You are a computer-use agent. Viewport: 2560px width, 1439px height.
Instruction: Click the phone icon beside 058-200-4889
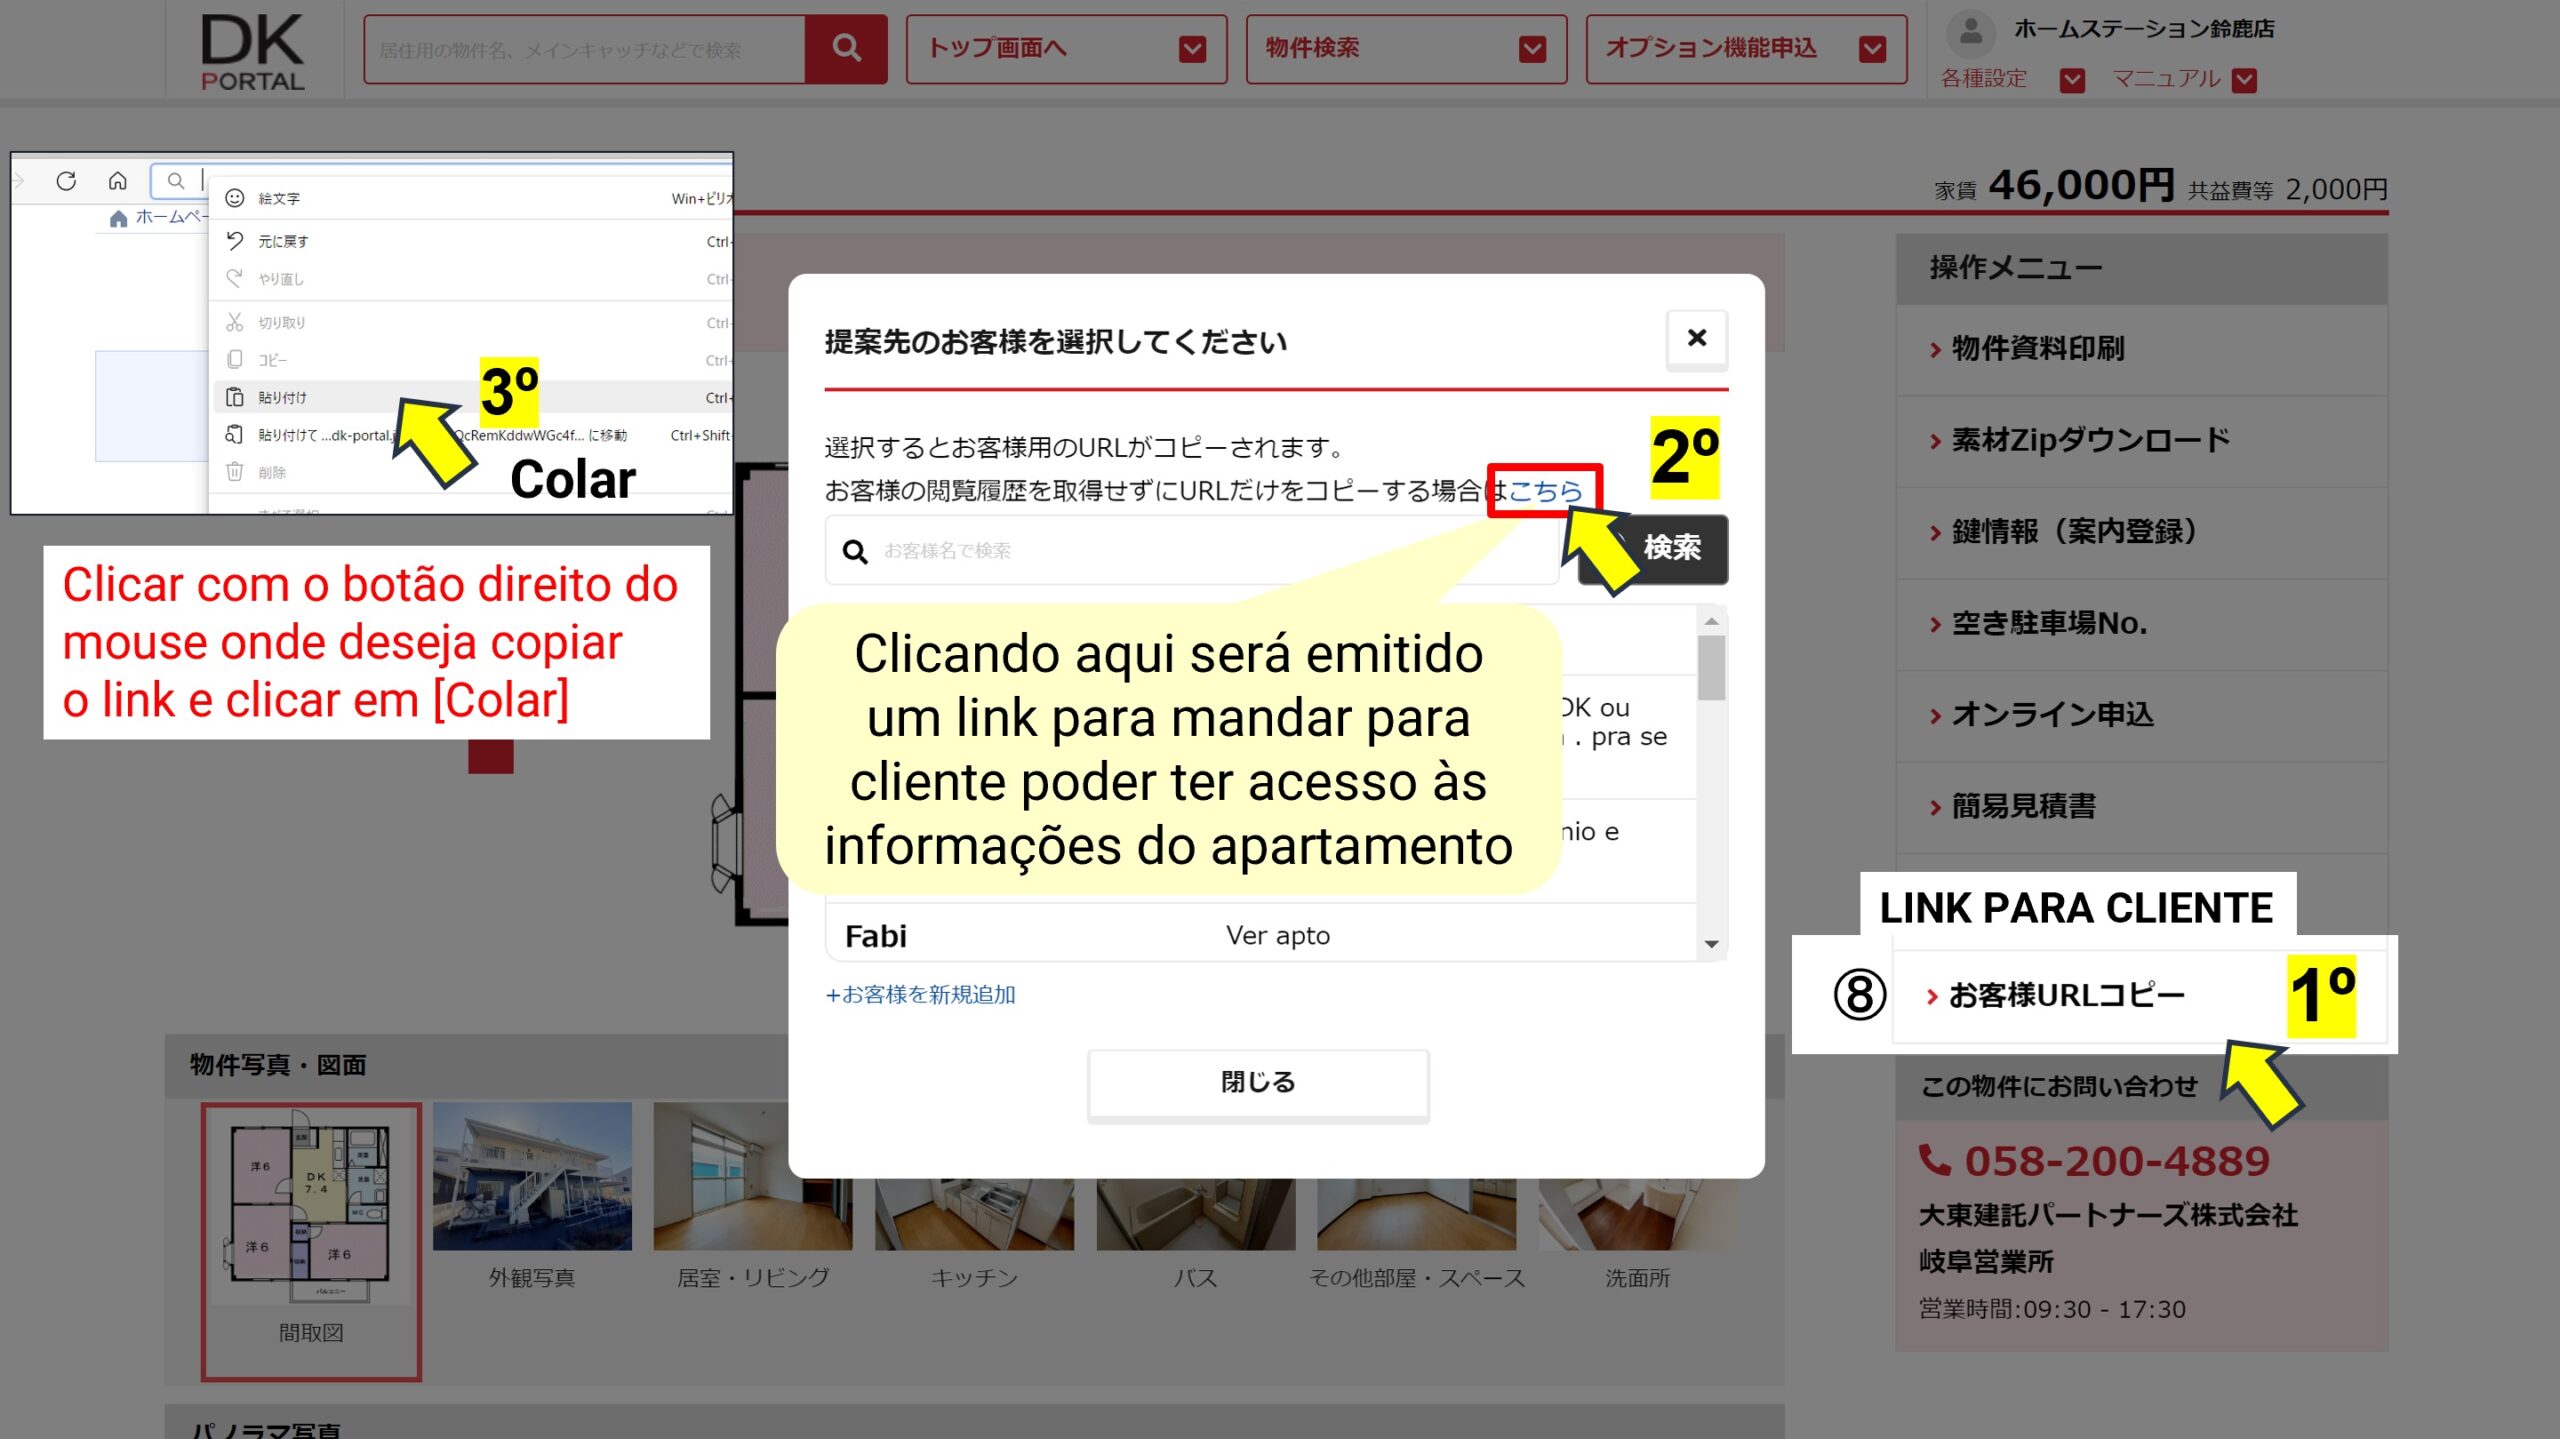pyautogui.click(x=1934, y=1160)
